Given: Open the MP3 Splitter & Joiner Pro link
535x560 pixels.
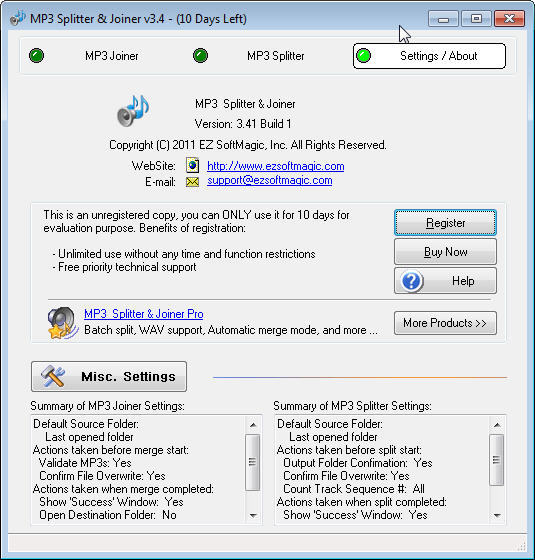Looking at the screenshot, I should [144, 314].
